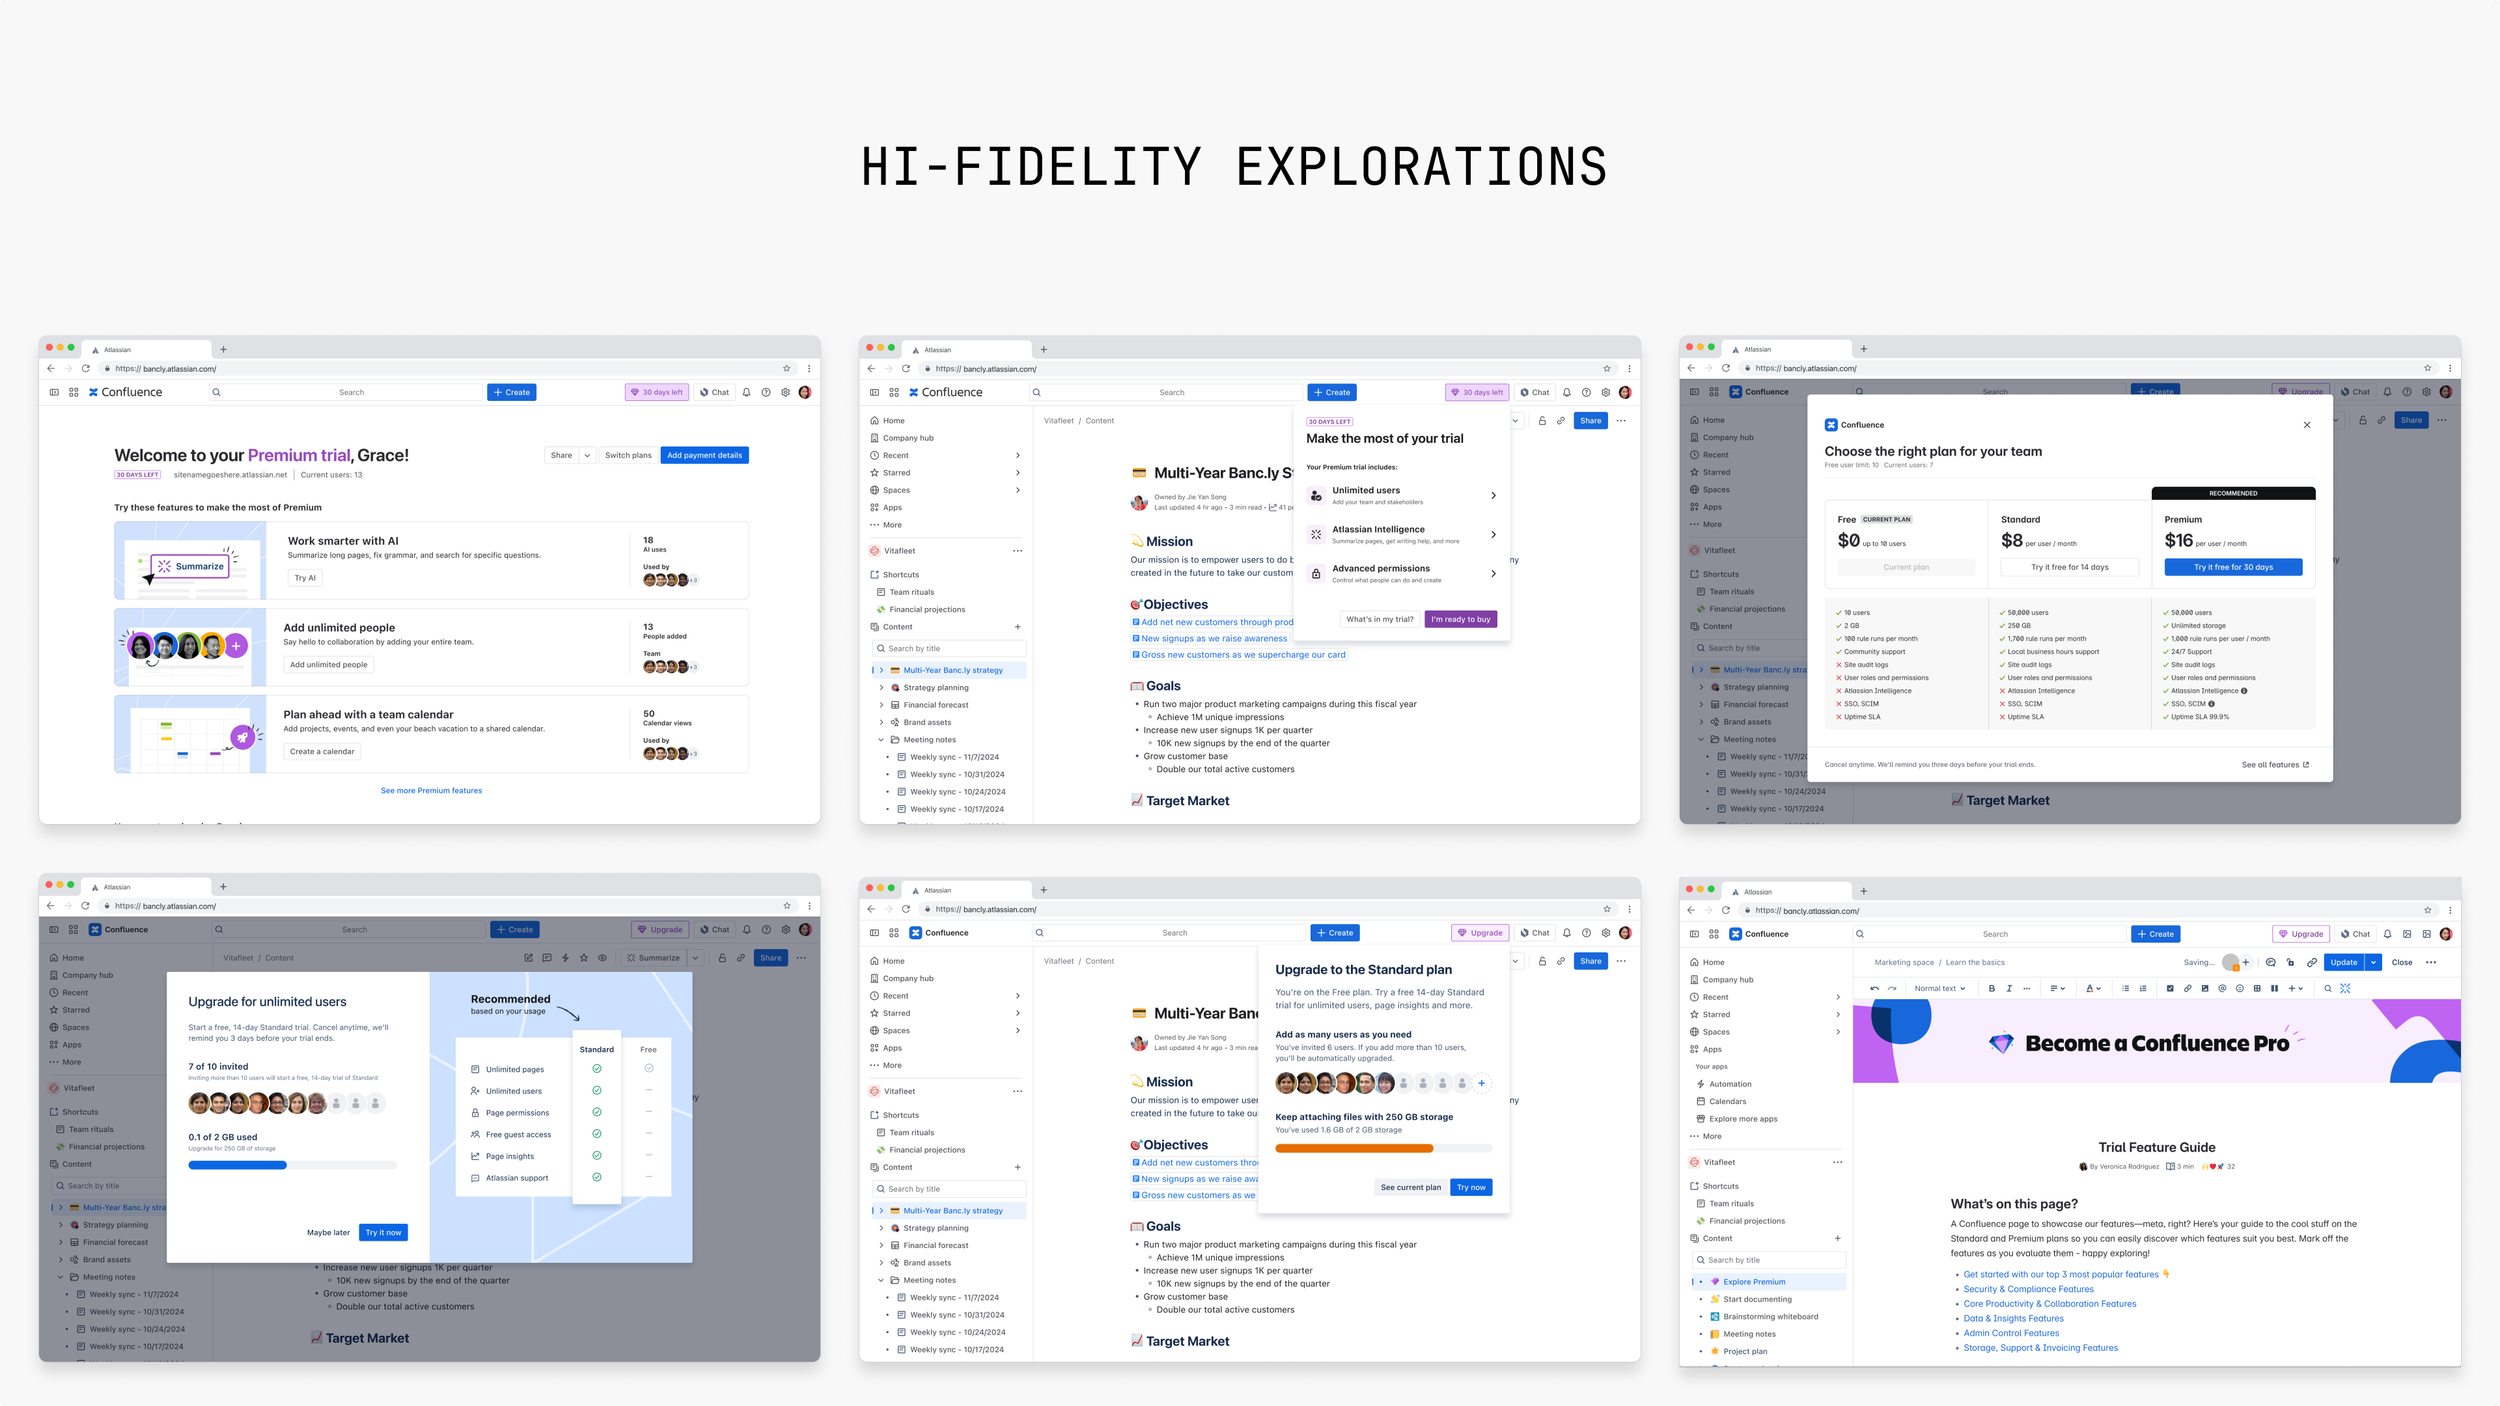
Task: Open the Normal text style dropdown
Action: tap(1939, 988)
